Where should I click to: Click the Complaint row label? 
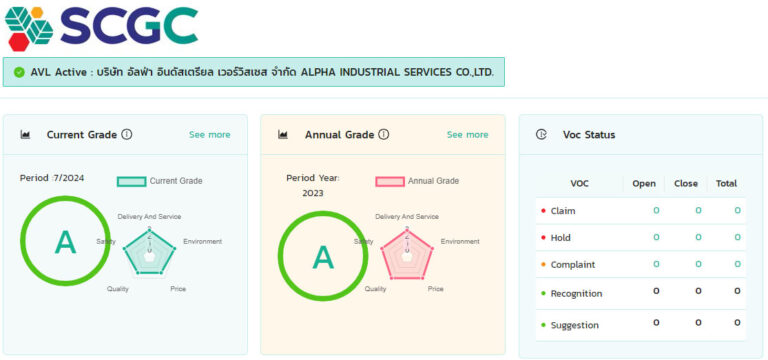pos(573,264)
